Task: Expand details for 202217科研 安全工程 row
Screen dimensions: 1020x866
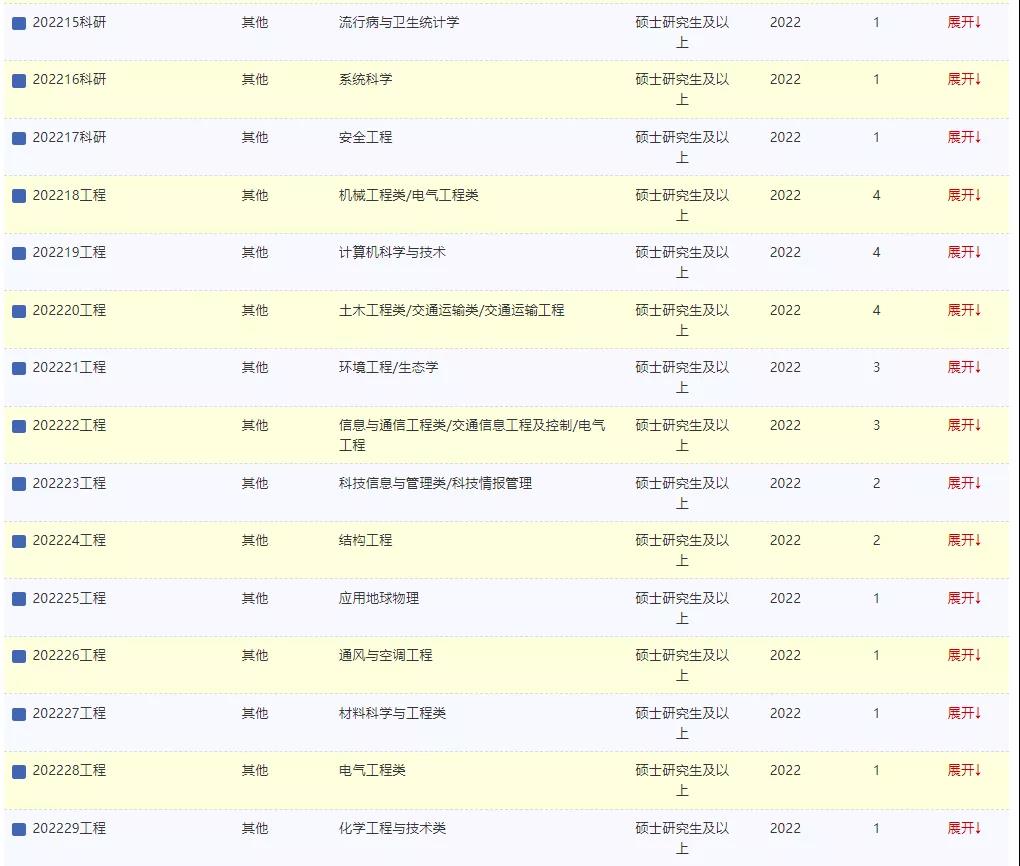Action: (x=964, y=137)
